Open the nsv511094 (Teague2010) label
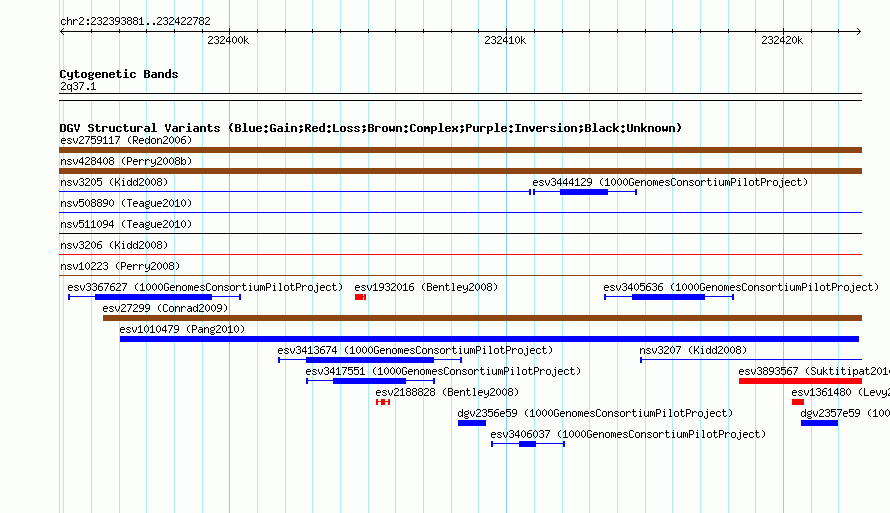This screenshot has height=513, width=890. (126, 224)
